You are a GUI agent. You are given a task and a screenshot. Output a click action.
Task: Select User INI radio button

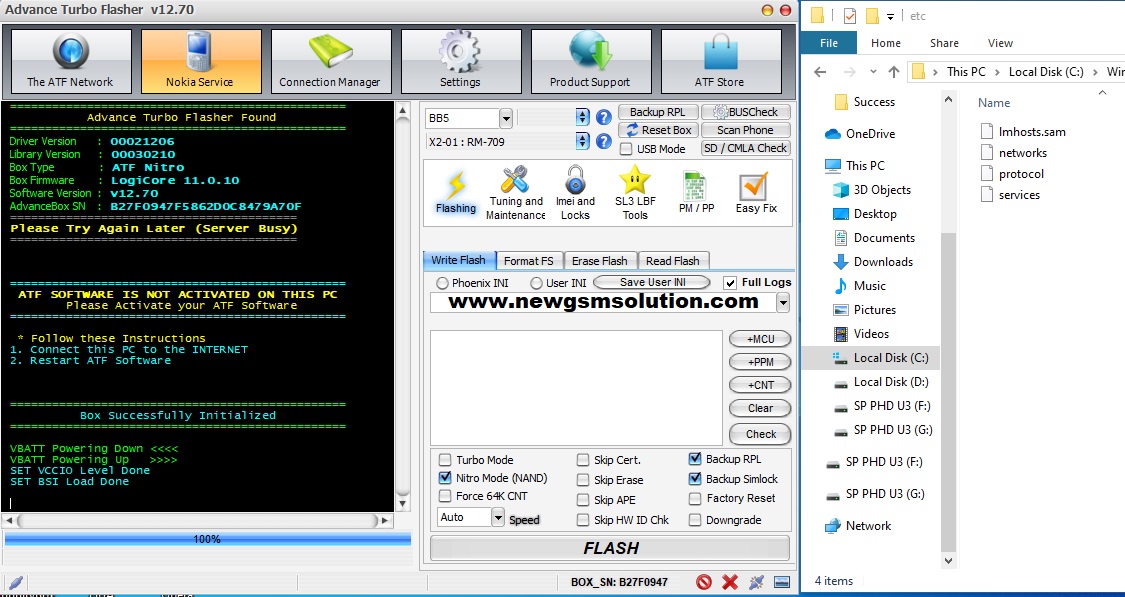pyautogui.click(x=536, y=283)
